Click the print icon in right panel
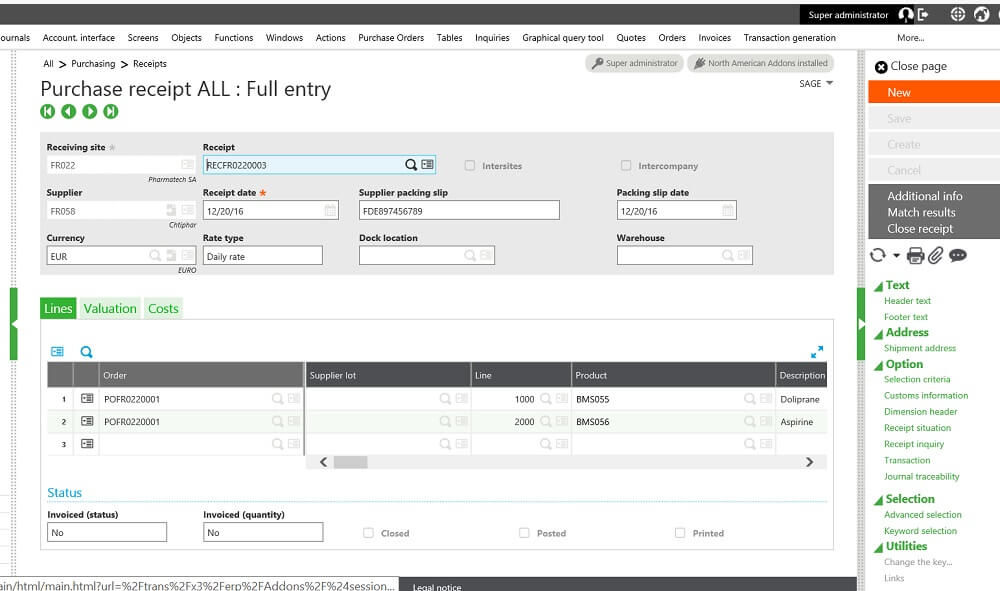 pyautogui.click(x=915, y=256)
